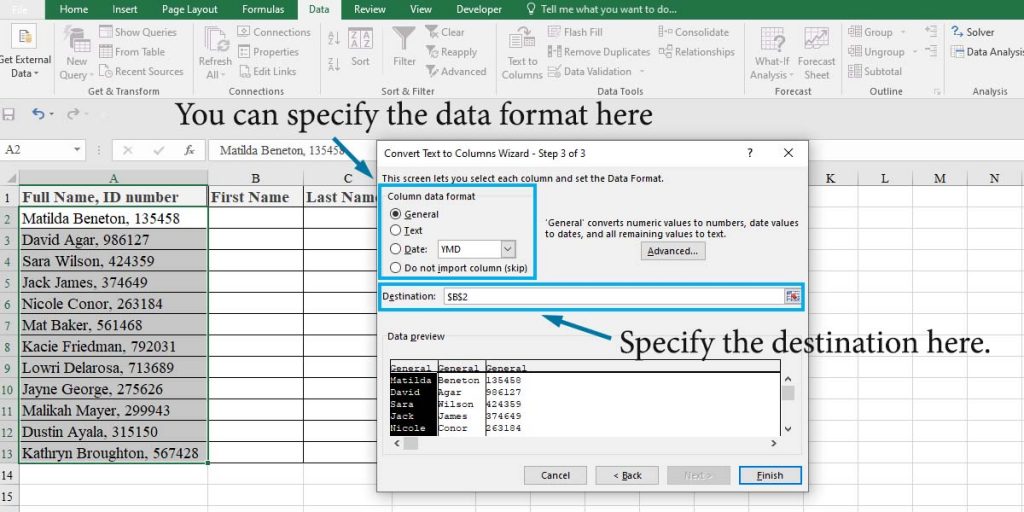Viewport: 1024px width, 512px height.
Task: Open the Formulas tab
Action: [263, 9]
